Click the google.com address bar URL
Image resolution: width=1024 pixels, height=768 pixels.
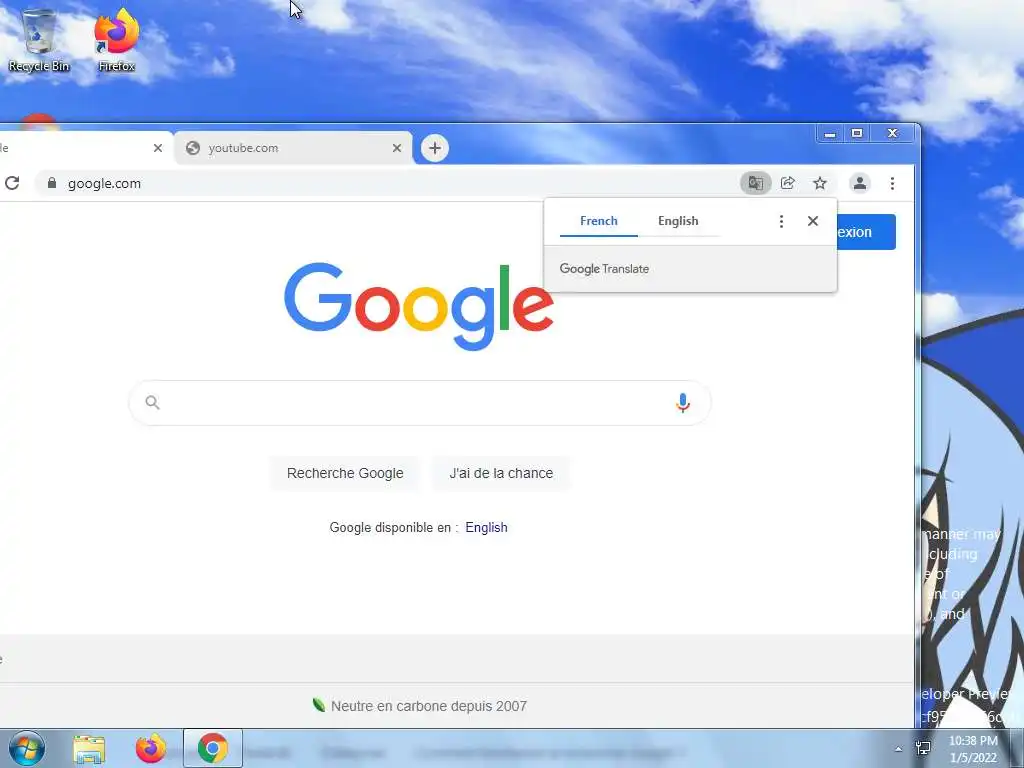pyautogui.click(x=104, y=184)
